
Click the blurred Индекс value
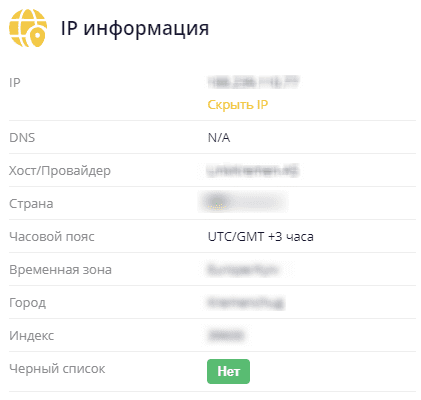(x=226, y=335)
